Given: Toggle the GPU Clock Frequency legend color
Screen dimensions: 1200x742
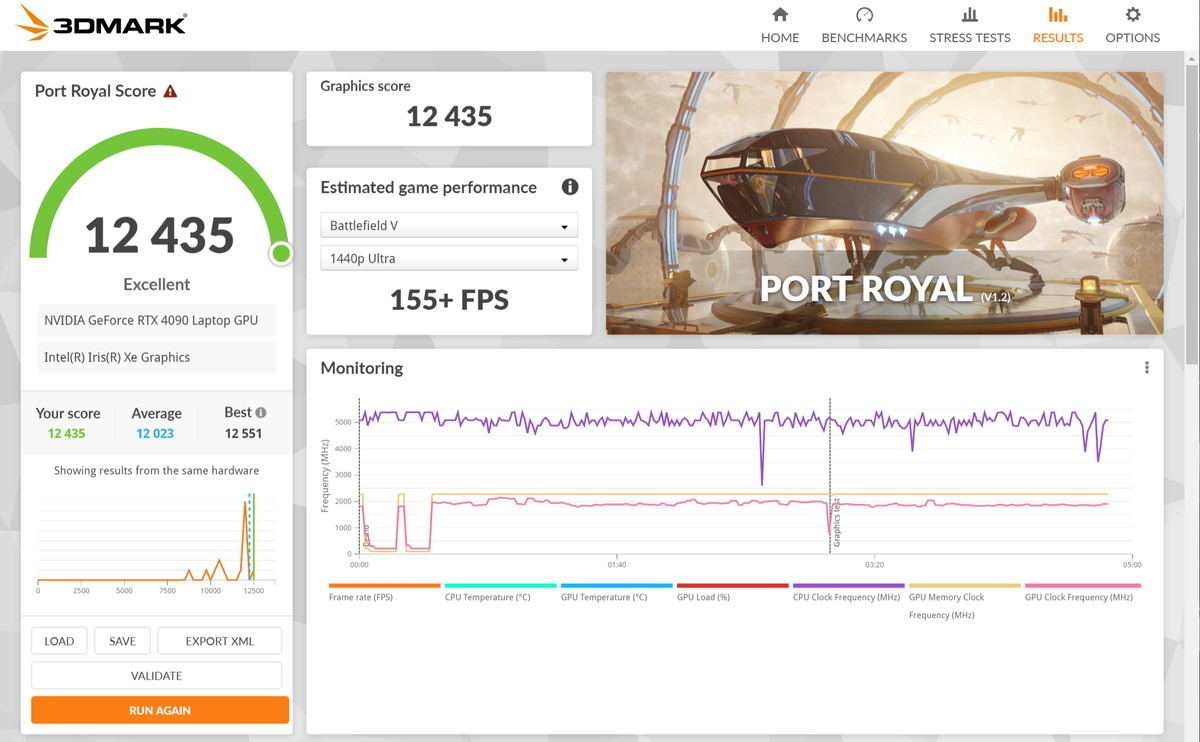Looking at the screenshot, I should [x=1082, y=586].
